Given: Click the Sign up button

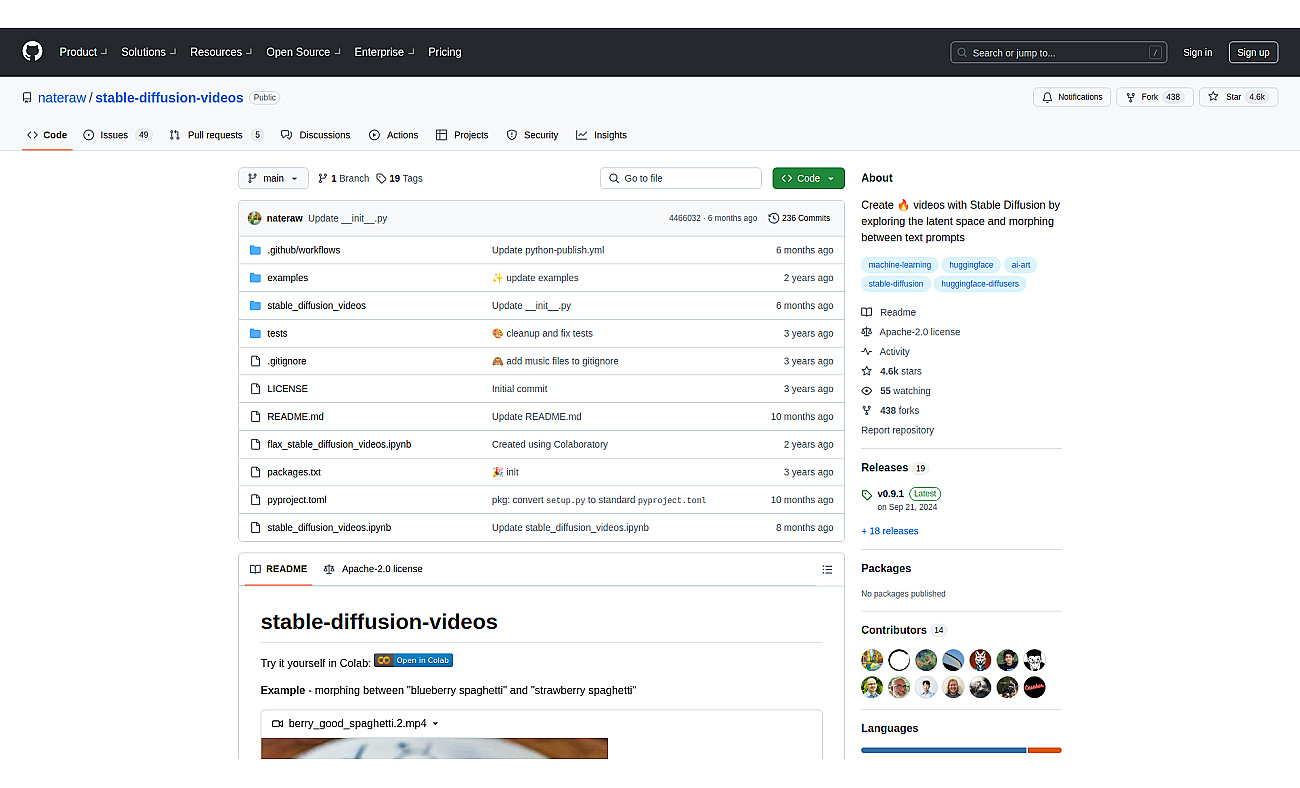Looking at the screenshot, I should coord(1253,53).
